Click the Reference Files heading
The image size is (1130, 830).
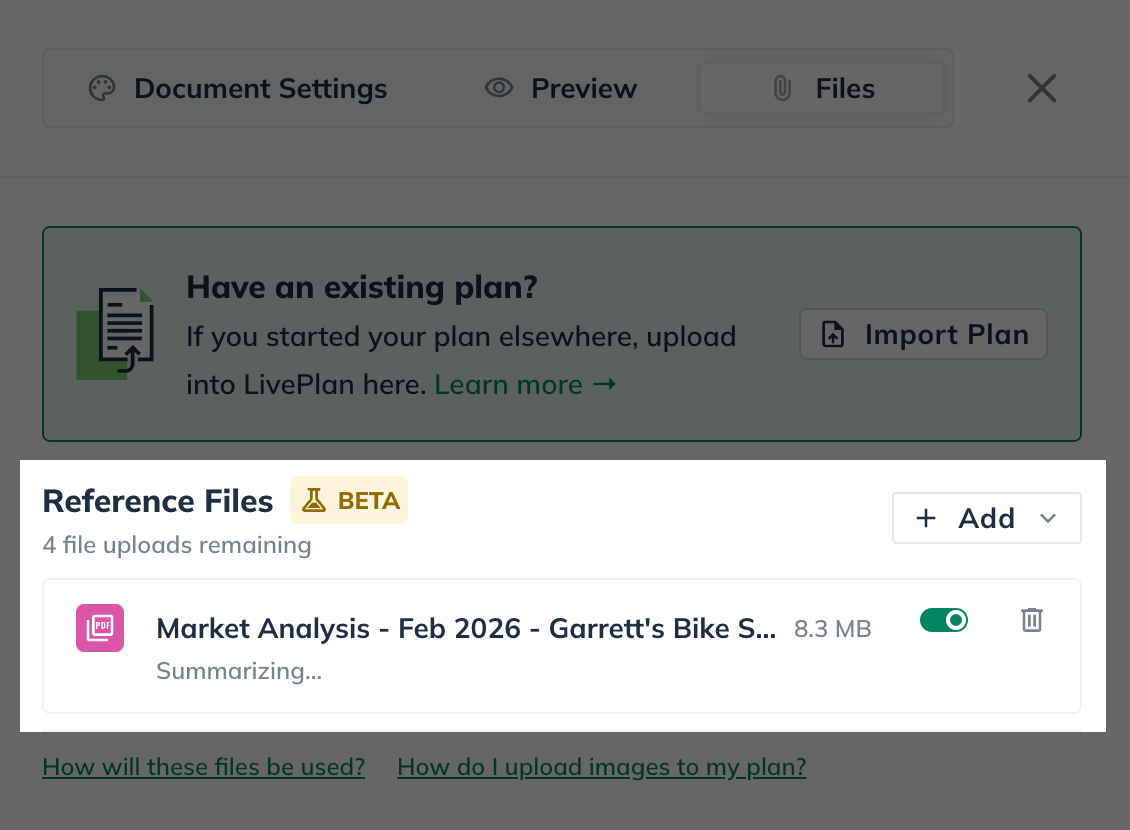click(x=158, y=501)
